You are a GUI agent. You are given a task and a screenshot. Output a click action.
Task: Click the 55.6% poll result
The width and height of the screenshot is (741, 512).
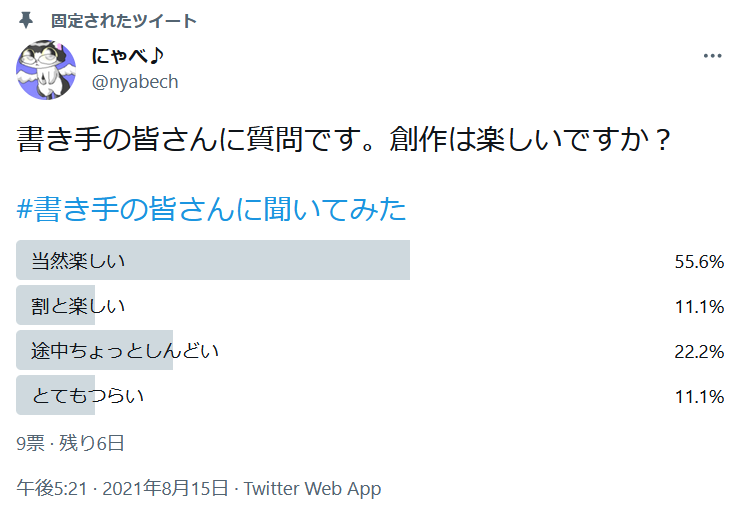pyautogui.click(x=699, y=262)
